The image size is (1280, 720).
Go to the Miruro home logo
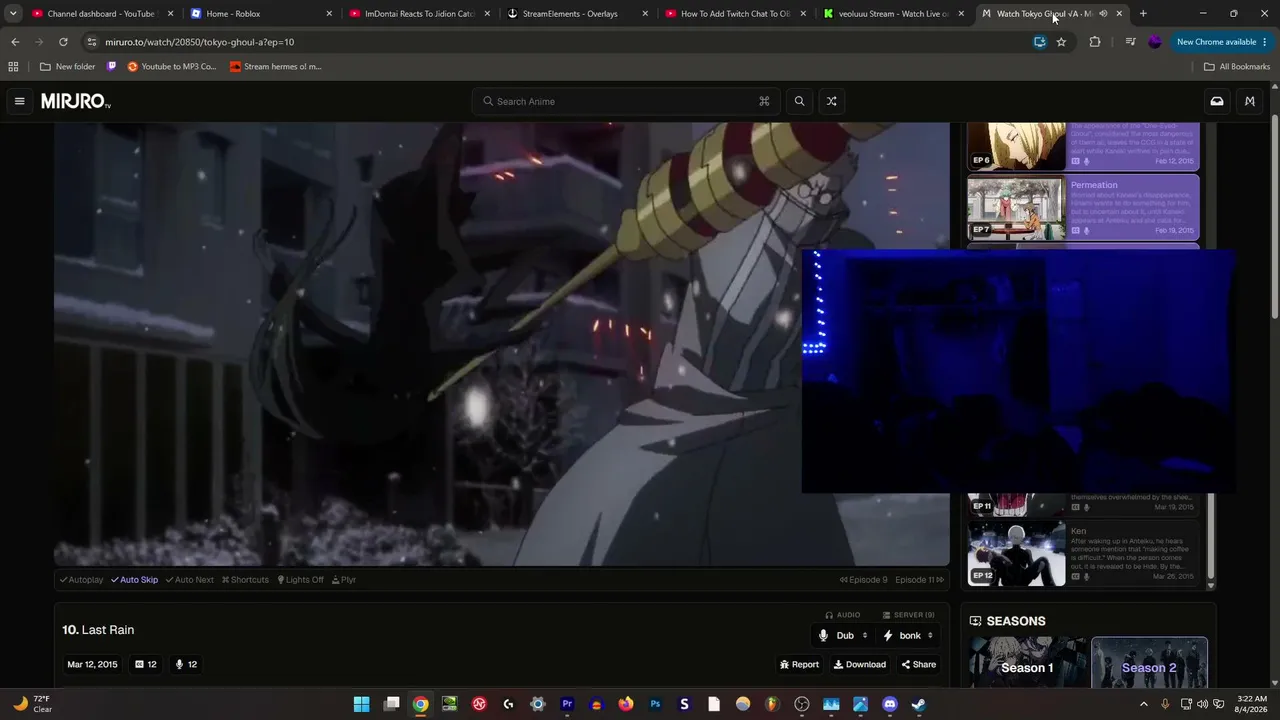tap(76, 101)
